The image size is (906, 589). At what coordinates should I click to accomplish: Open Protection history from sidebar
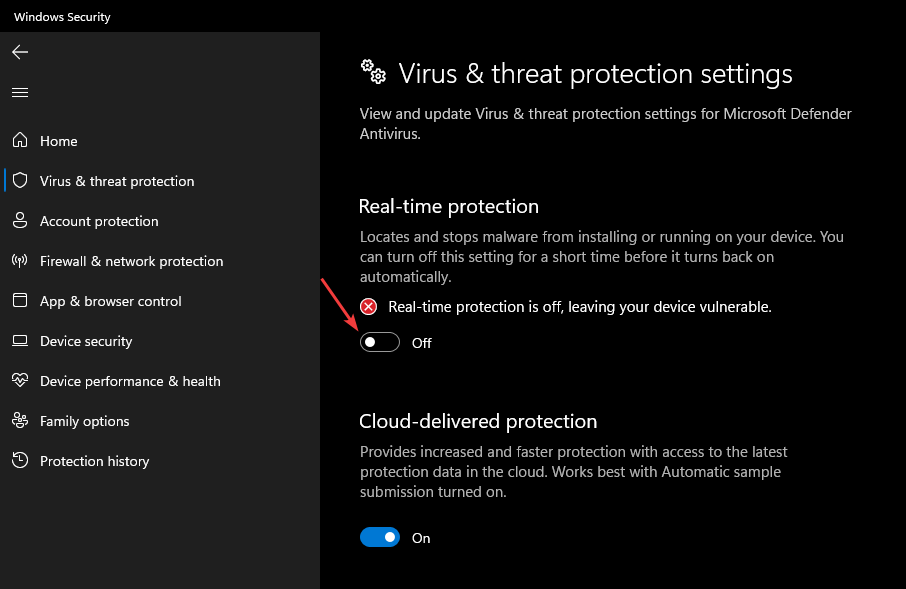click(x=94, y=461)
